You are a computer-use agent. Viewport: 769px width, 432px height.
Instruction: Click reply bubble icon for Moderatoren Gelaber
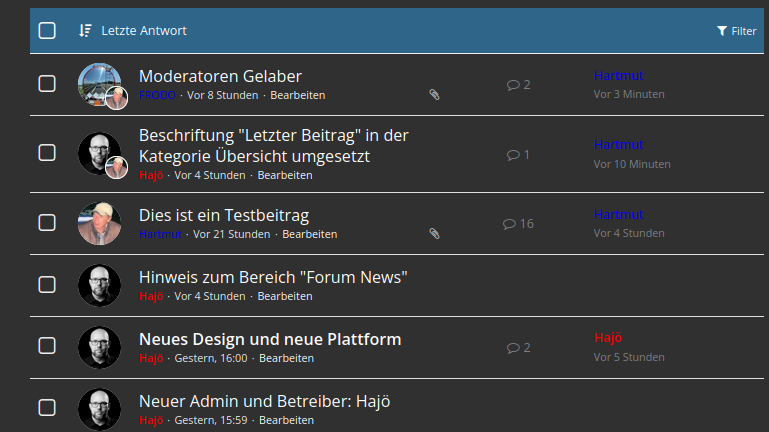[513, 85]
